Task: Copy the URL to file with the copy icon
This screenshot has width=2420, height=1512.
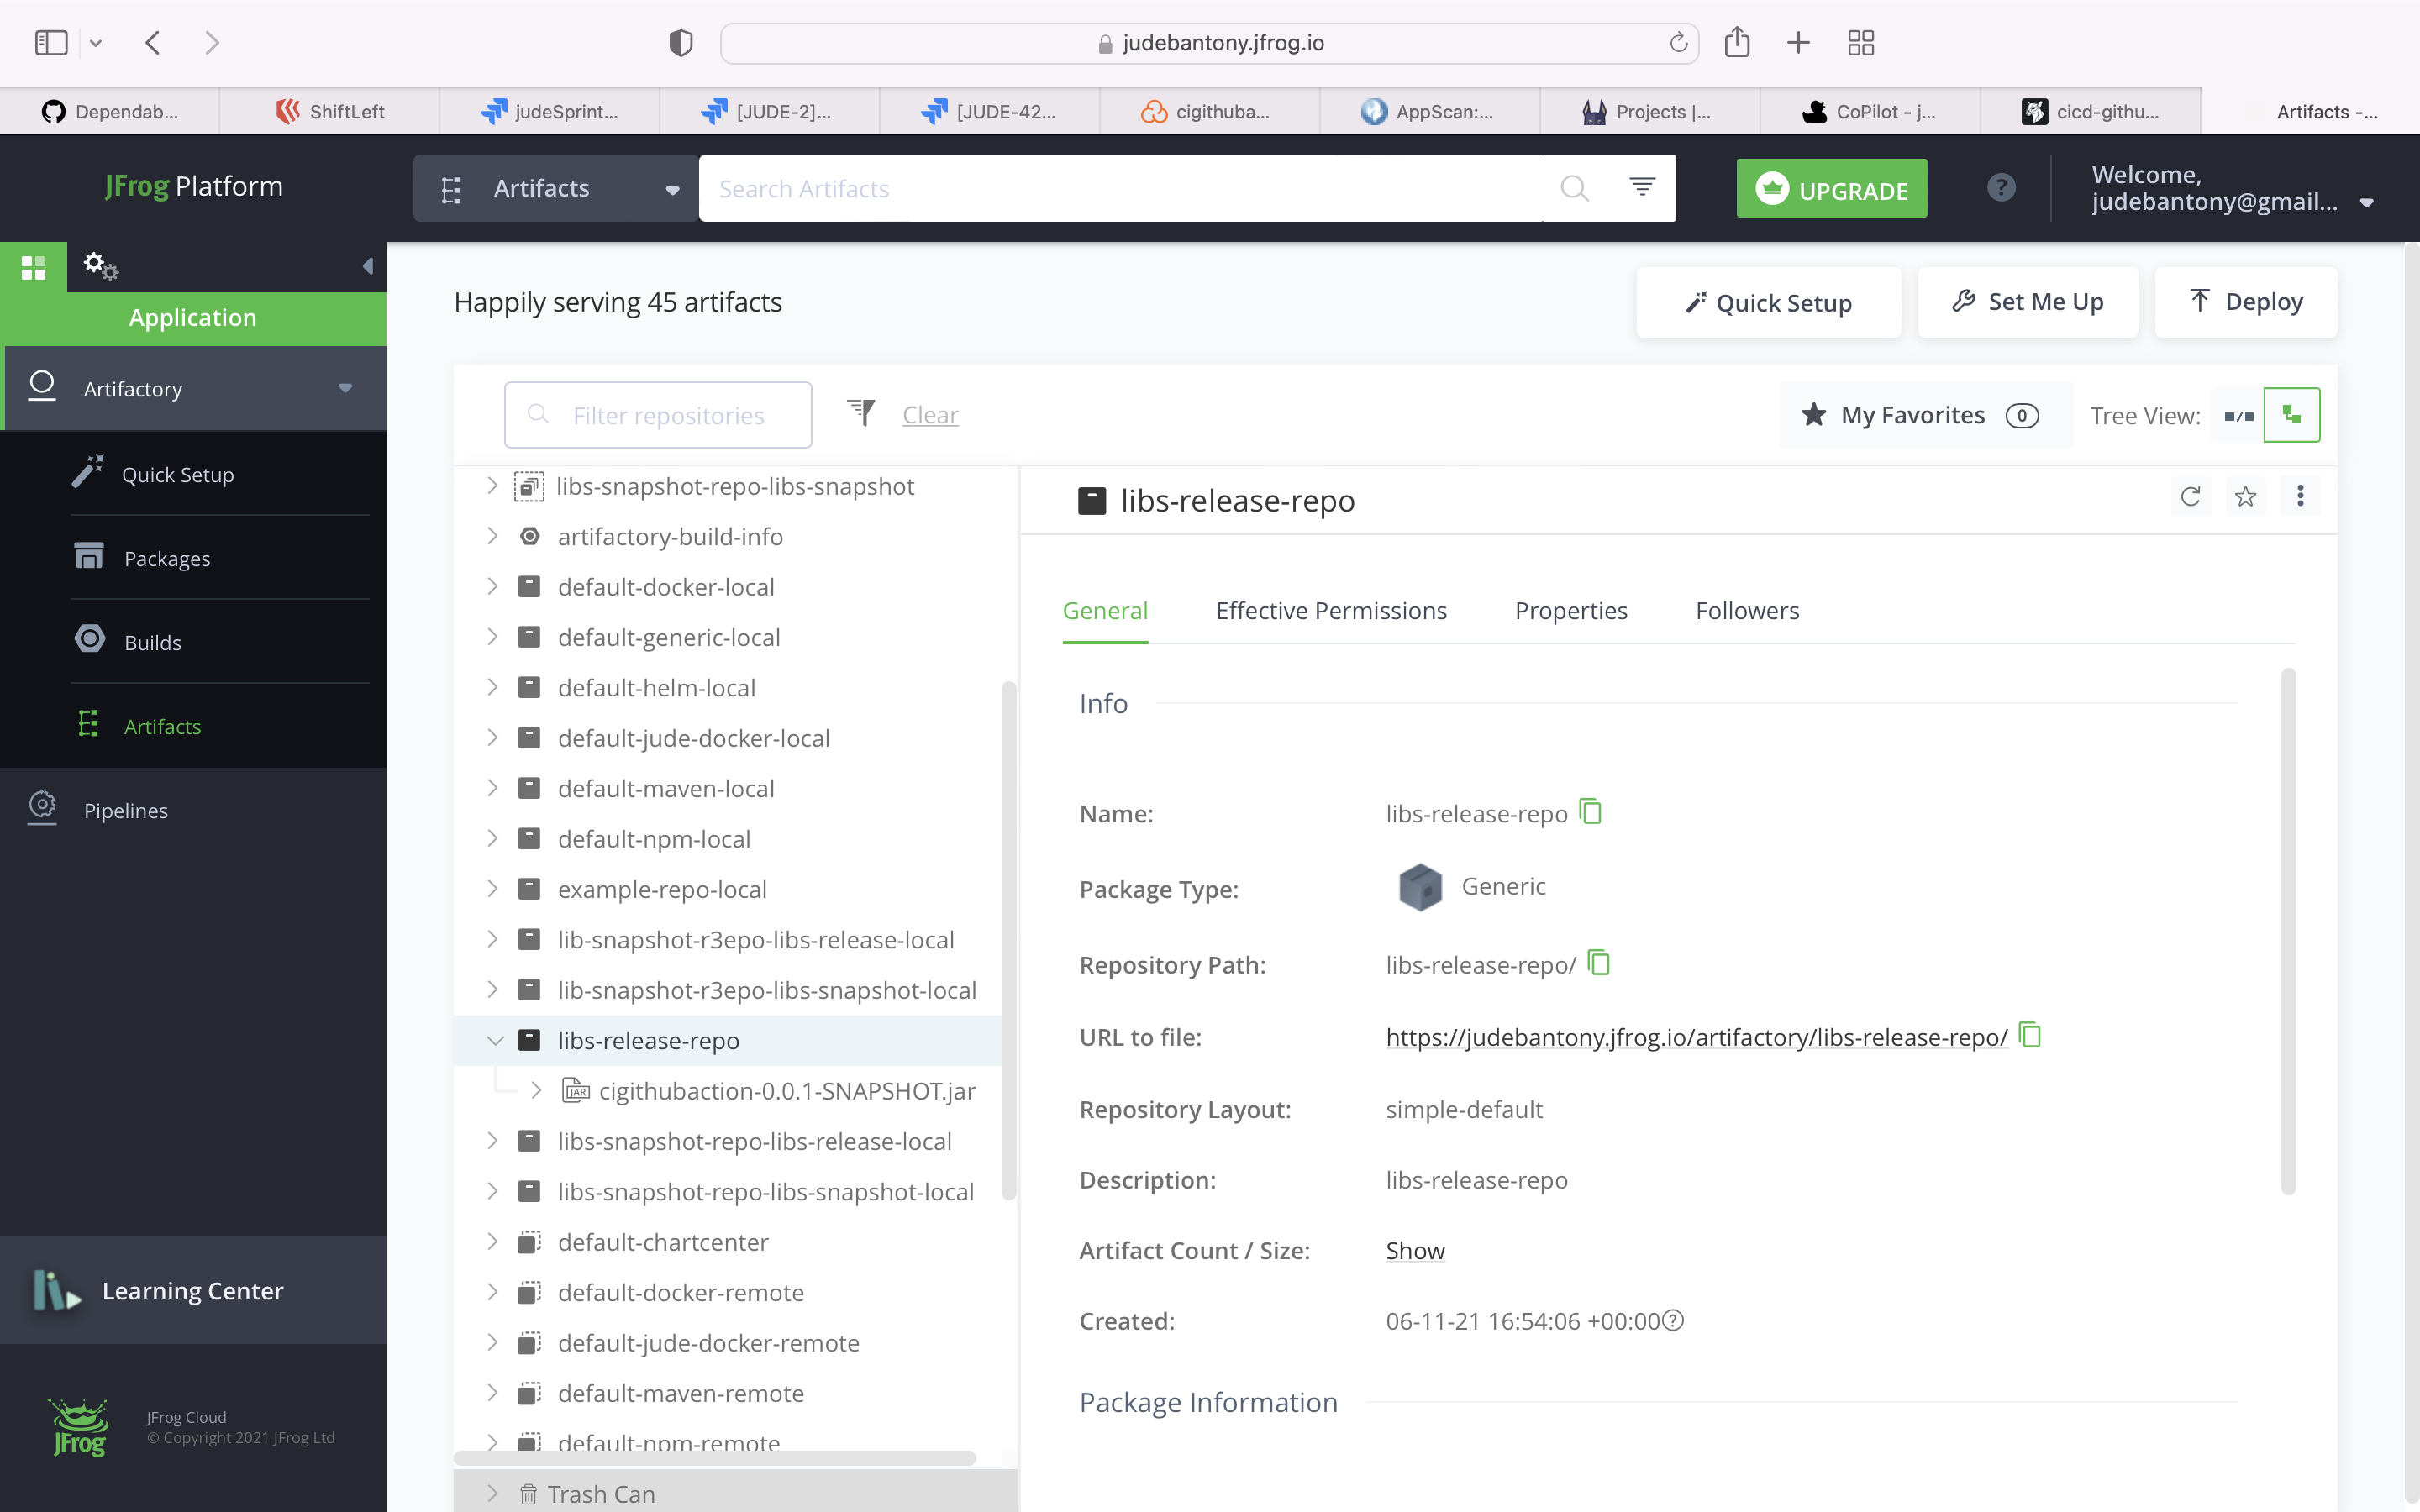Action: click(2030, 1035)
